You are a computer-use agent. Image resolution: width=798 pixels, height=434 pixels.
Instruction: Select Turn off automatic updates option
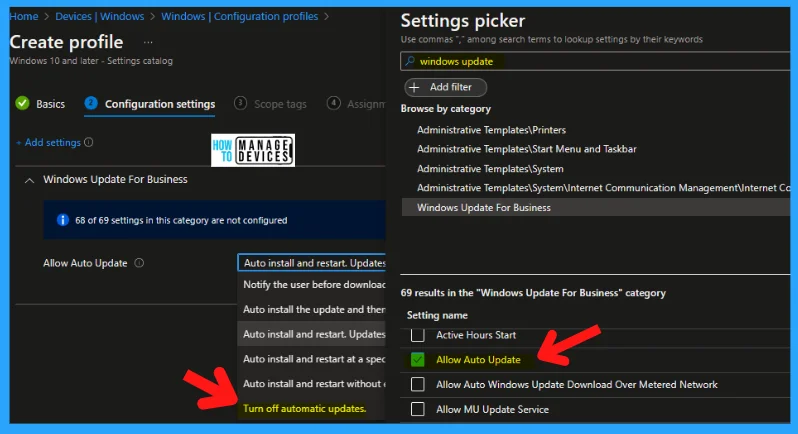pyautogui.click(x=304, y=409)
